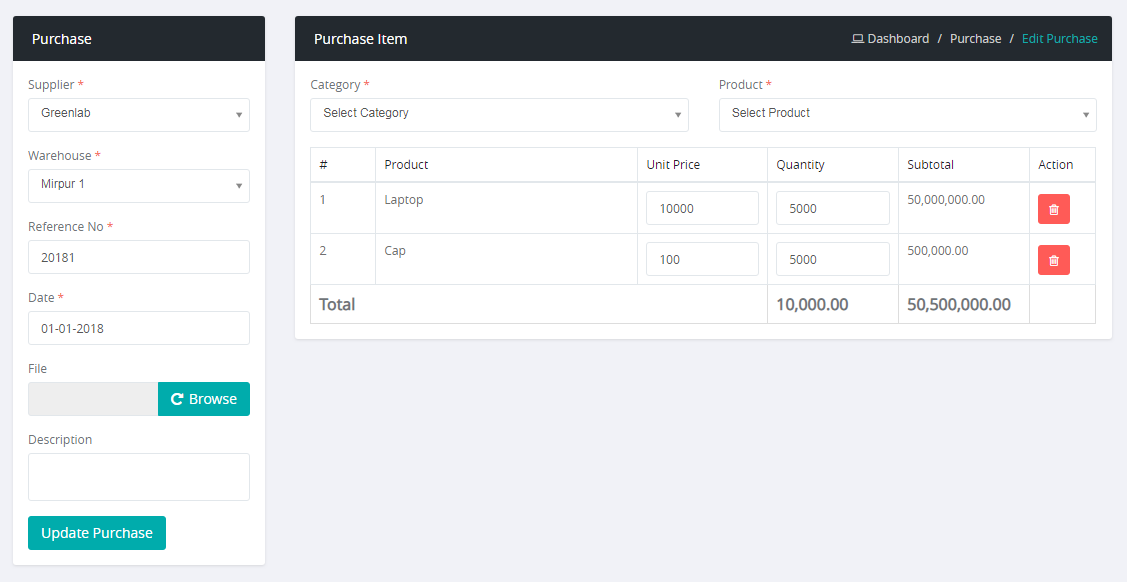
Task: Focus the Reference No field
Action: (139, 257)
